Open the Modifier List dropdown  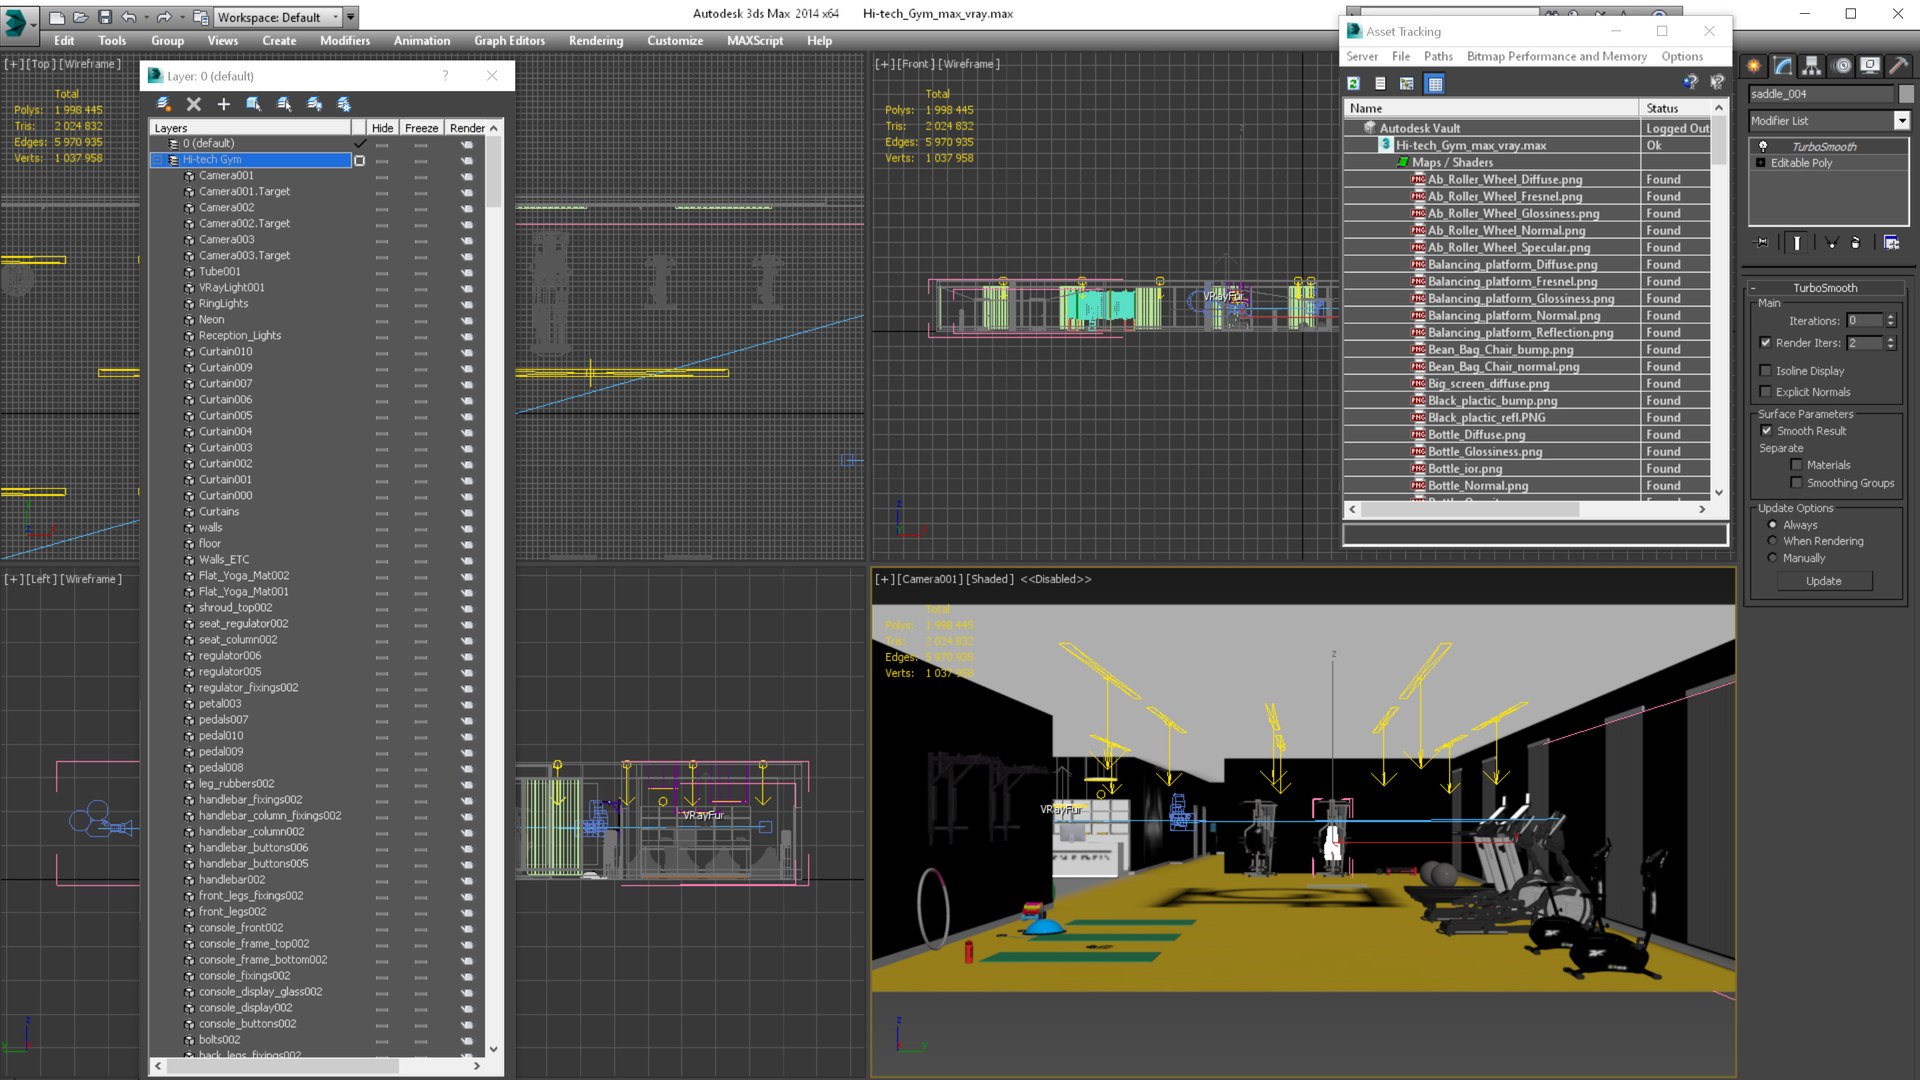pos(1901,121)
